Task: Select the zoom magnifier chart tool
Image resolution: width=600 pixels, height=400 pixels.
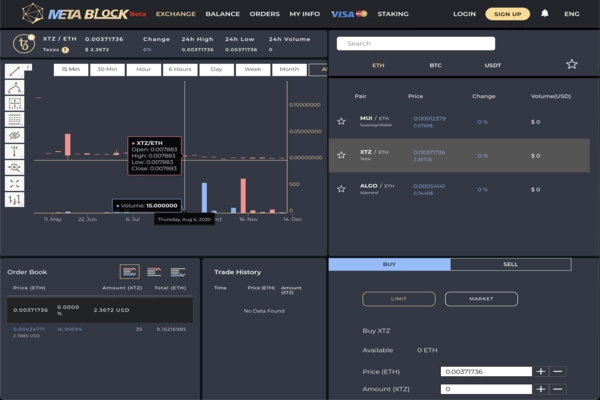Action: click(x=15, y=168)
